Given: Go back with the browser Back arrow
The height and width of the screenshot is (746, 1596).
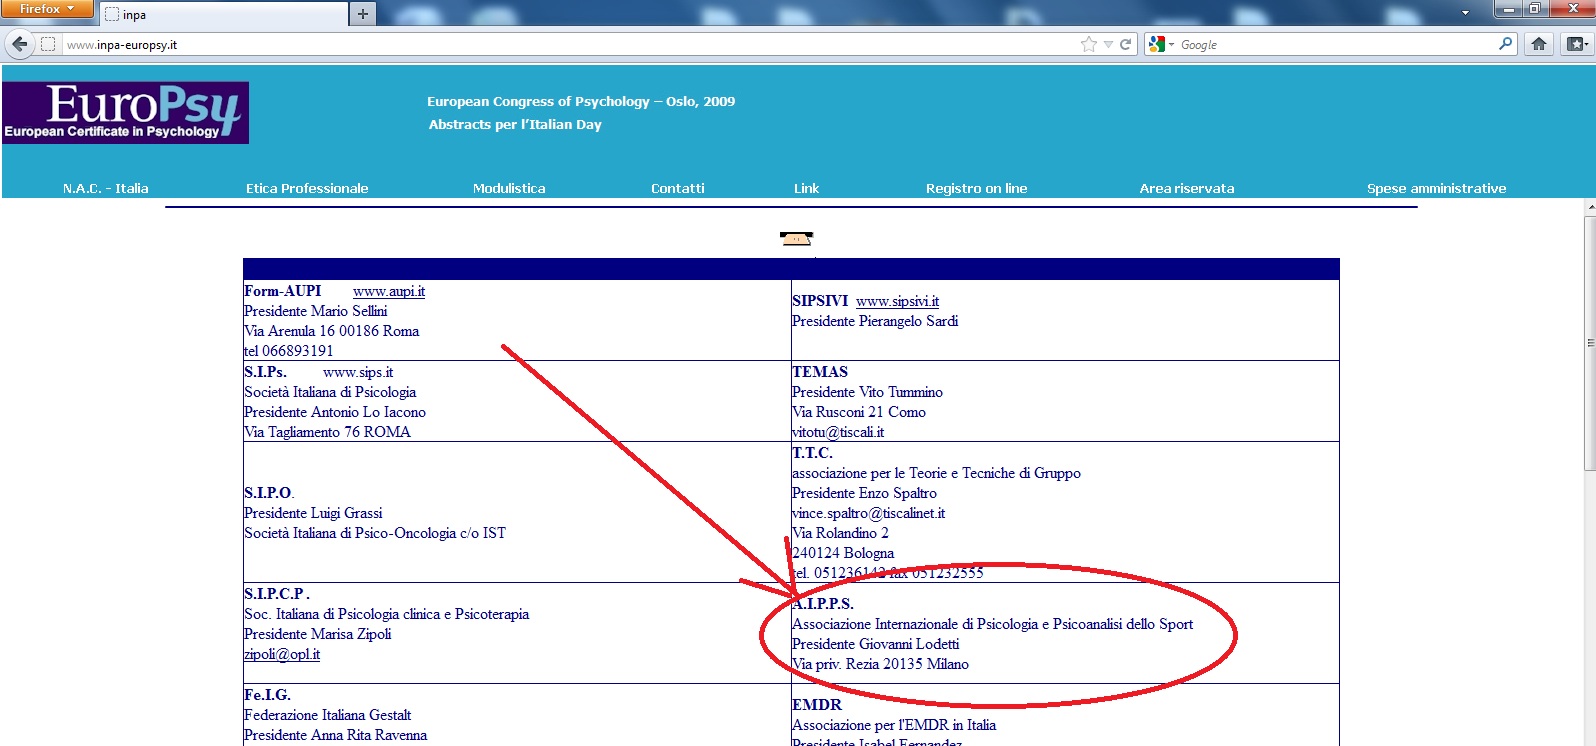Looking at the screenshot, I should pyautogui.click(x=20, y=44).
